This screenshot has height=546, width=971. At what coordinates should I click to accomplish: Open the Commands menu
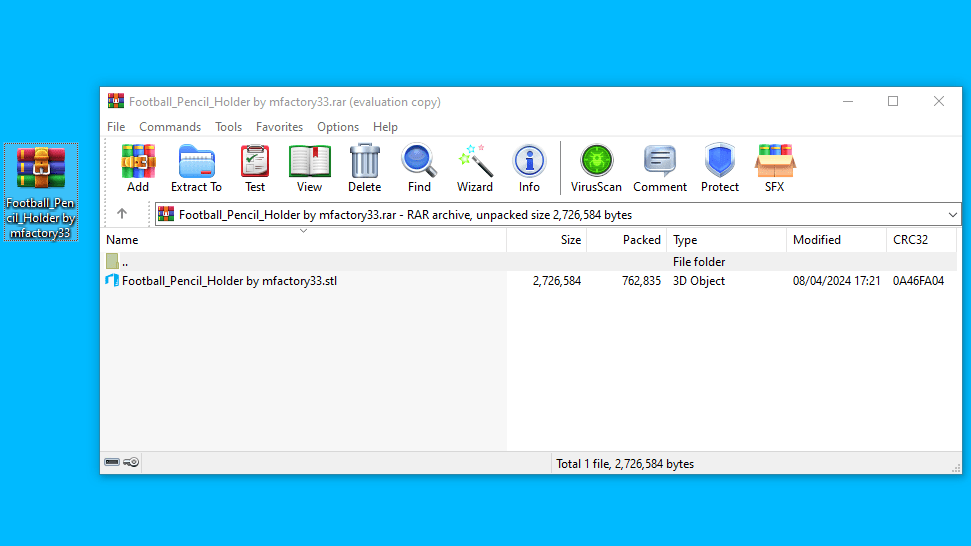coord(170,126)
